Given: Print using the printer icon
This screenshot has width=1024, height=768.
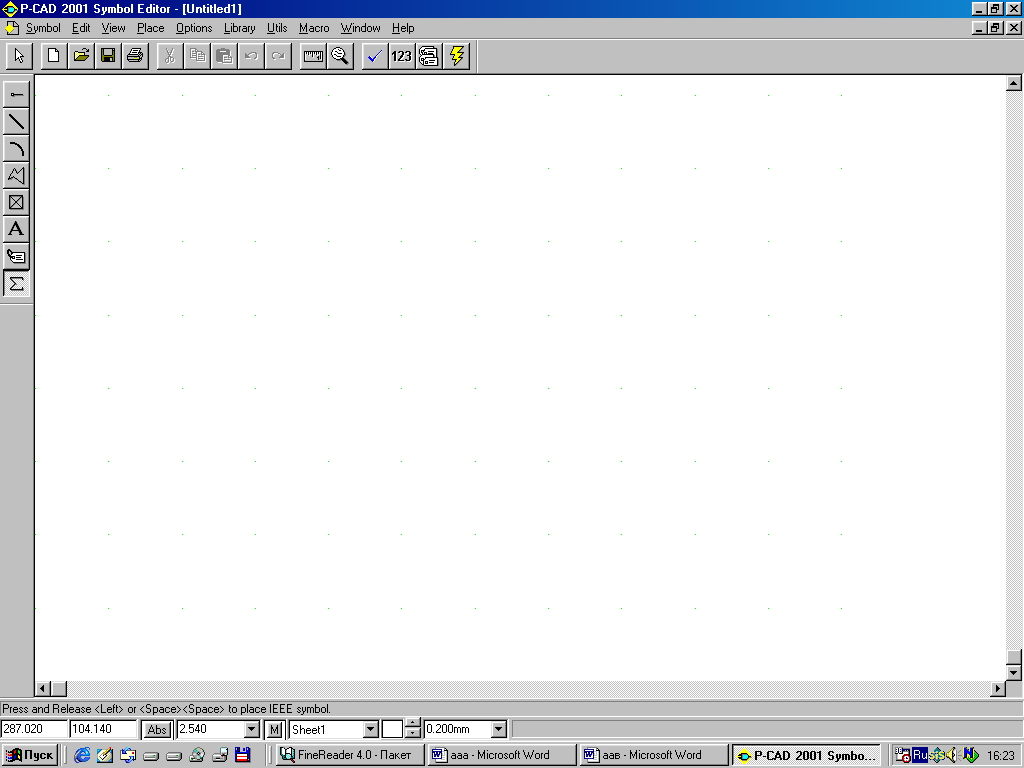Looking at the screenshot, I should 135,56.
